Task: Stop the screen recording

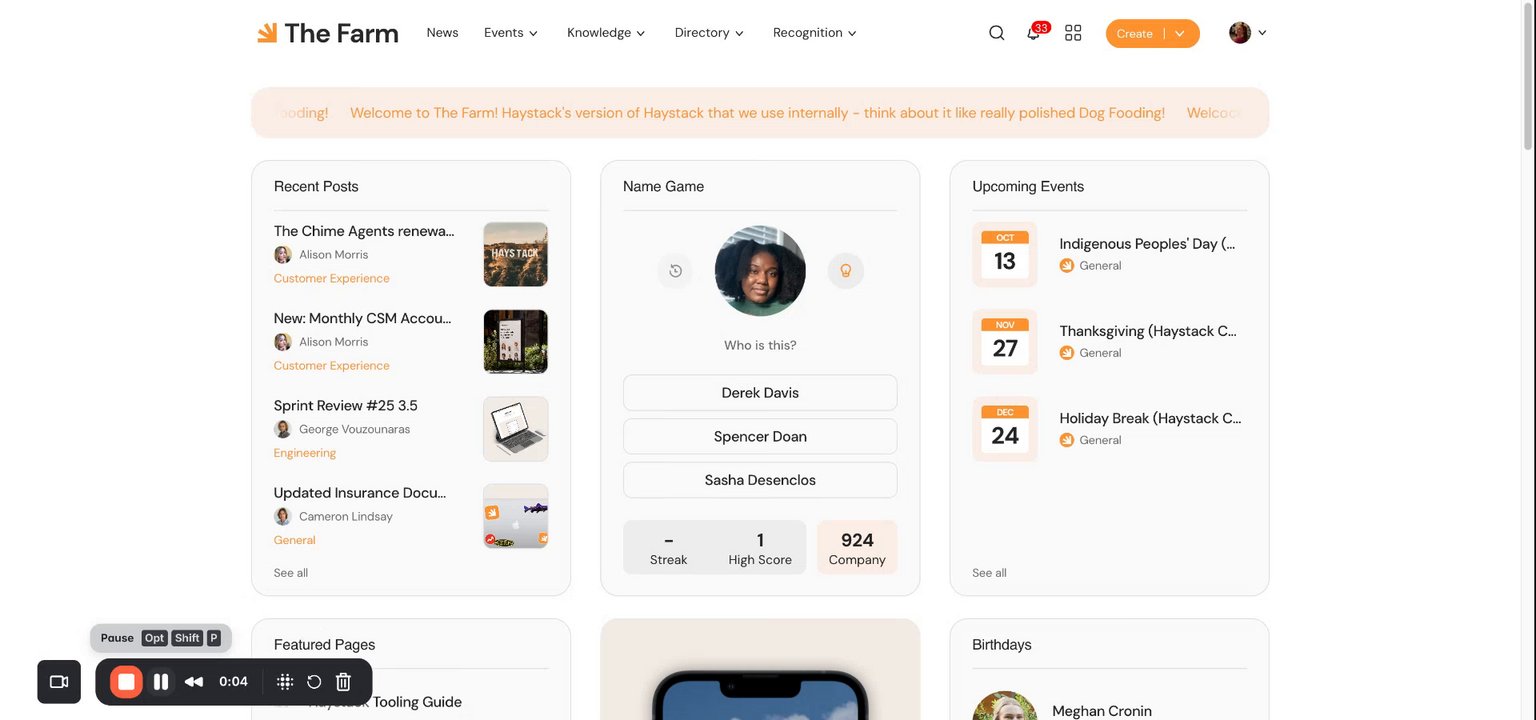Action: [126, 682]
